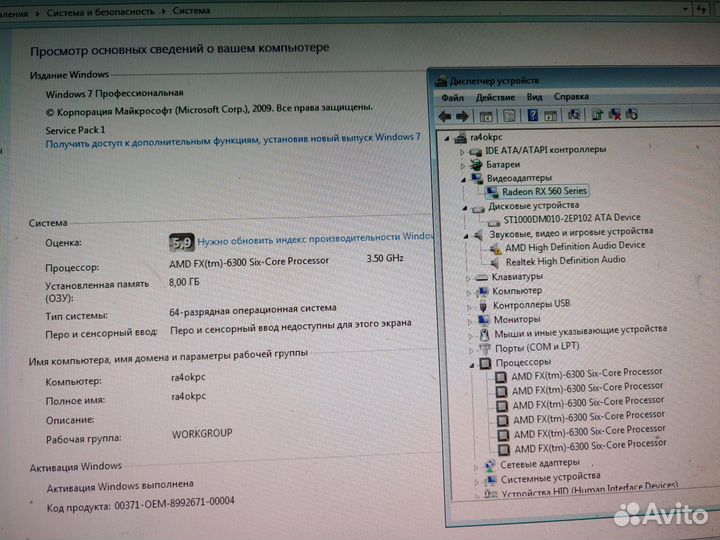
Task: Open device Properties from the toolbar icon
Action: coord(509,116)
